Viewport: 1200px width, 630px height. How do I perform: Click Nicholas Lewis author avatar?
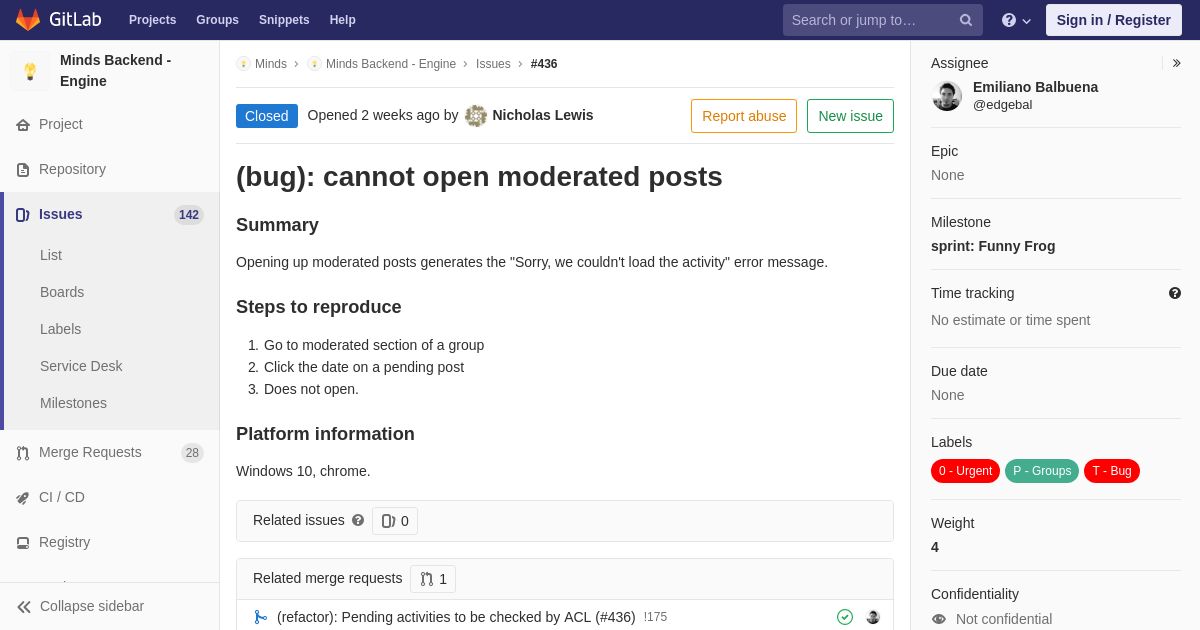pos(476,116)
